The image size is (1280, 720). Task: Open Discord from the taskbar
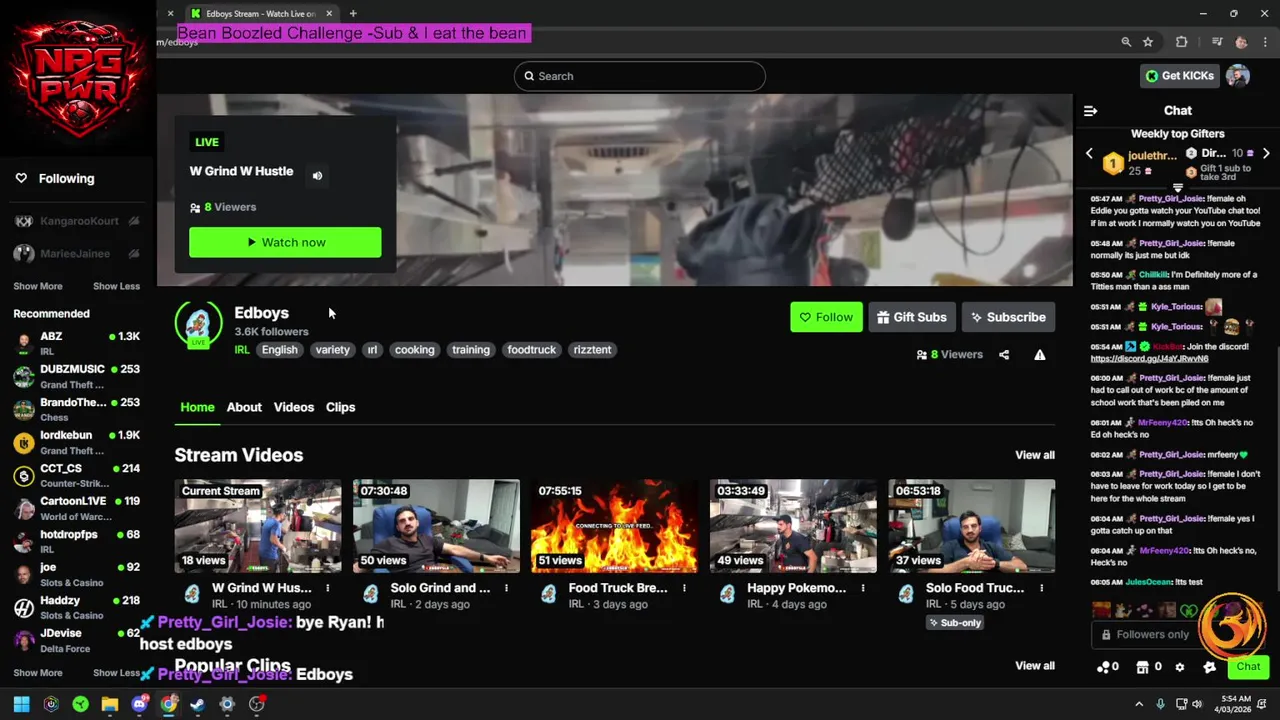pyautogui.click(x=139, y=704)
